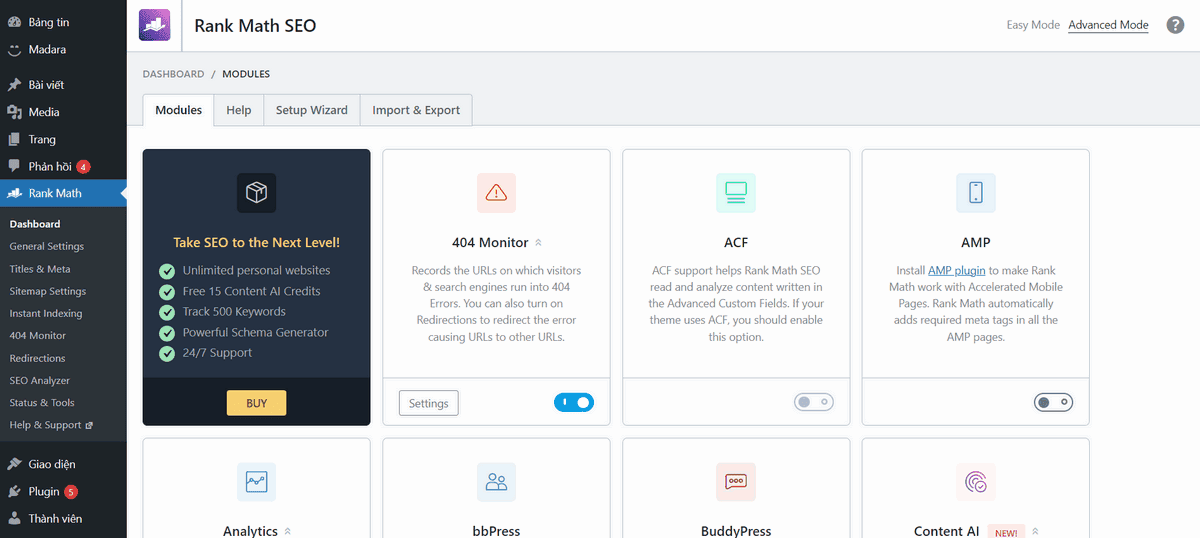Viewport: 1200px width, 538px height.
Task: Open Help & Support sidebar link
Action: tap(45, 425)
